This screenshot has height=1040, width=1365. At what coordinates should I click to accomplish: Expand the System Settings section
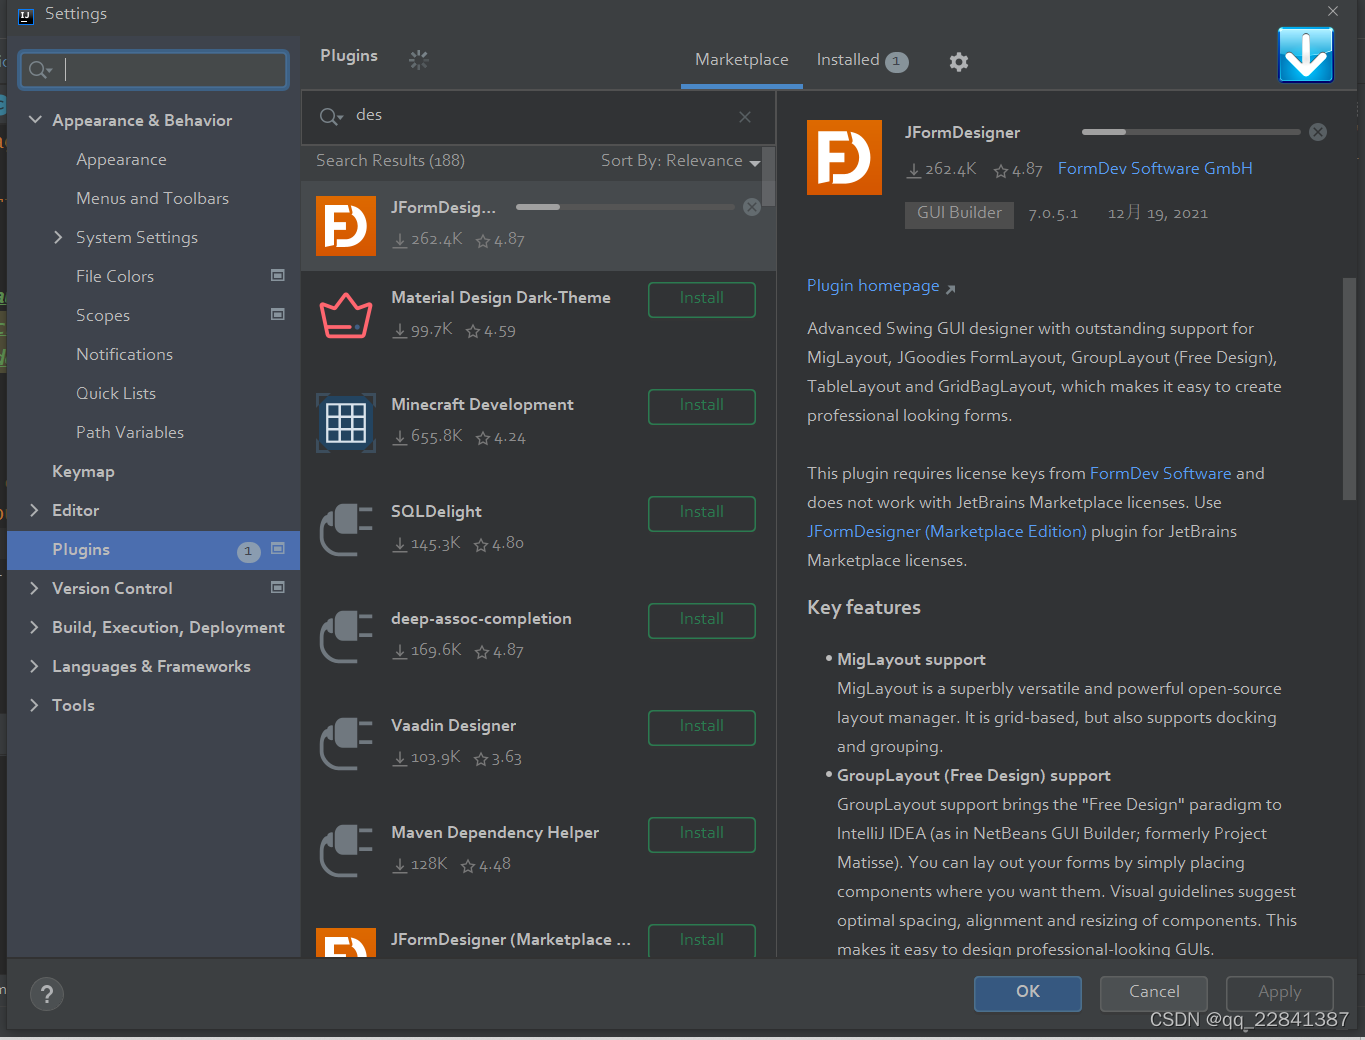coord(58,237)
